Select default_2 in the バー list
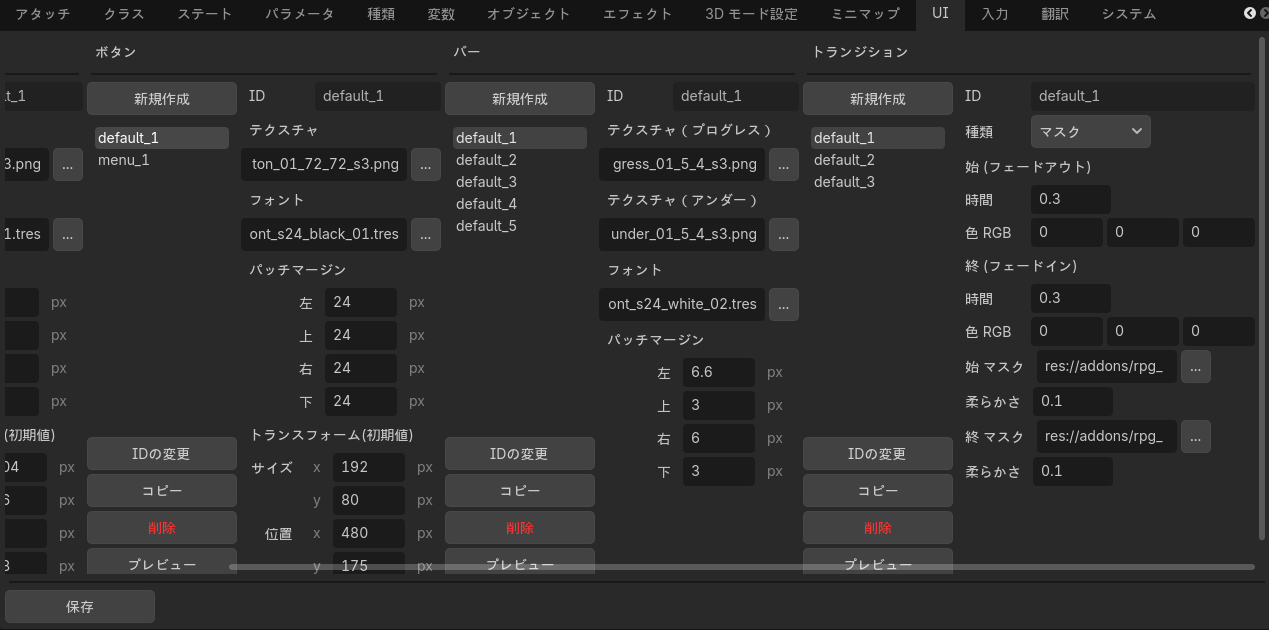 click(520, 160)
